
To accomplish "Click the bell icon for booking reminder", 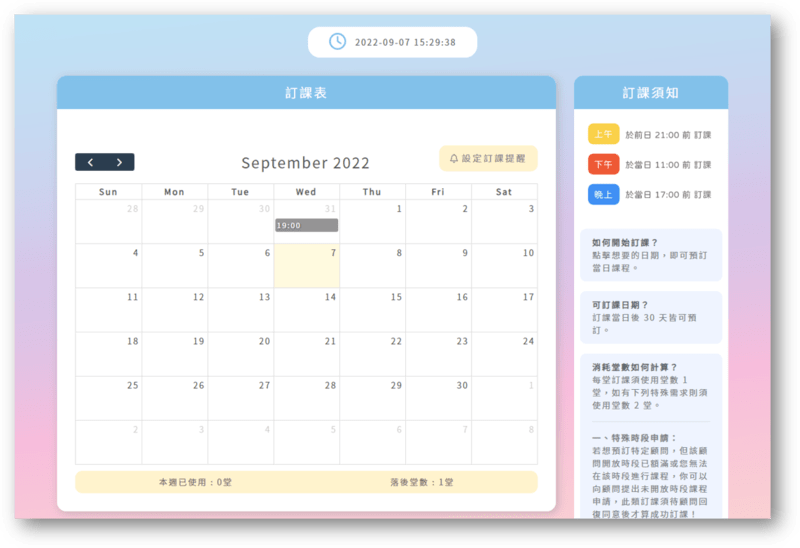I will click(x=454, y=159).
